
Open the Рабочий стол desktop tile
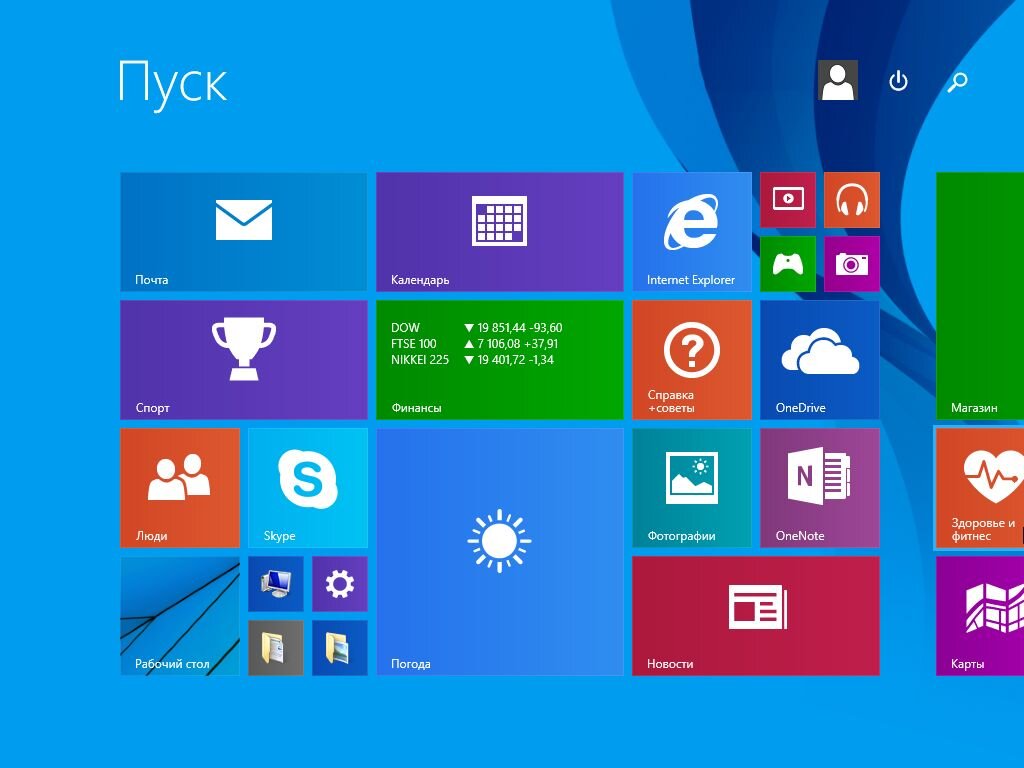point(180,616)
